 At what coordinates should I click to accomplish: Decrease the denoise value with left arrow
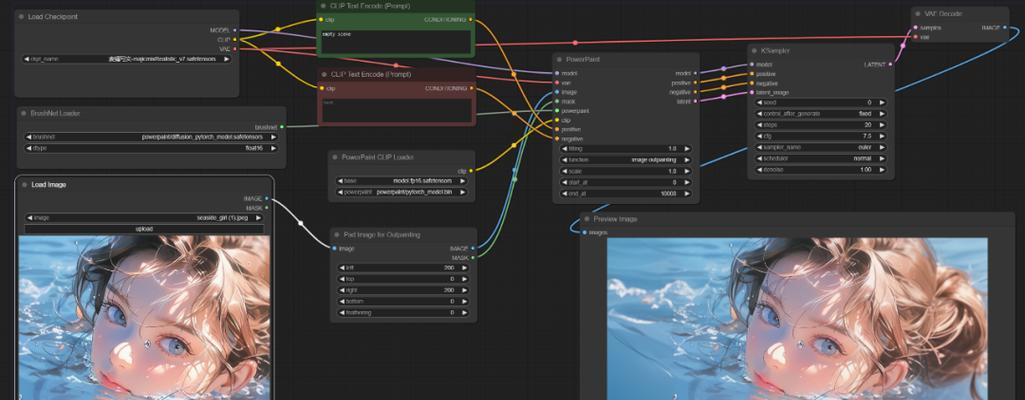[760, 169]
